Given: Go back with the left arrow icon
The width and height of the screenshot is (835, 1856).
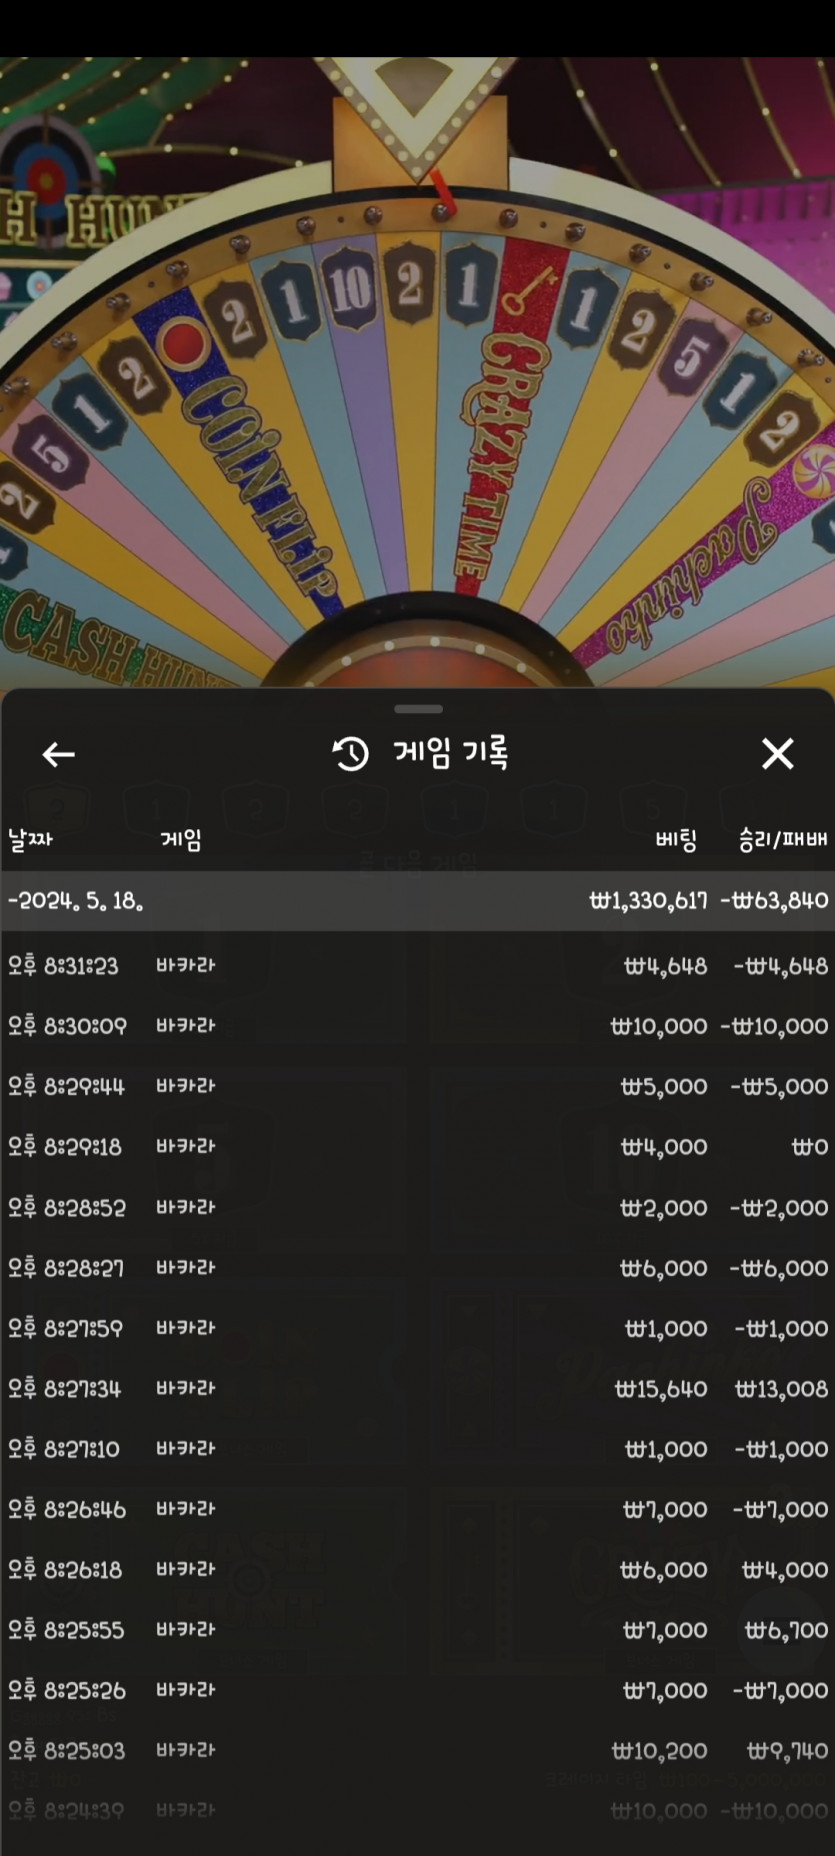Looking at the screenshot, I should tap(59, 754).
